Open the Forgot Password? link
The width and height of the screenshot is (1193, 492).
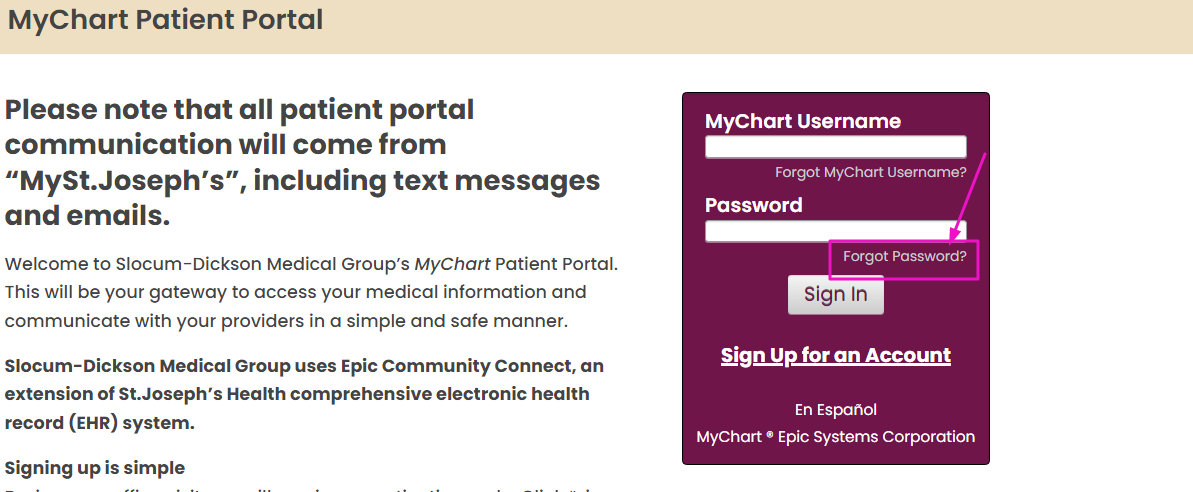point(905,256)
